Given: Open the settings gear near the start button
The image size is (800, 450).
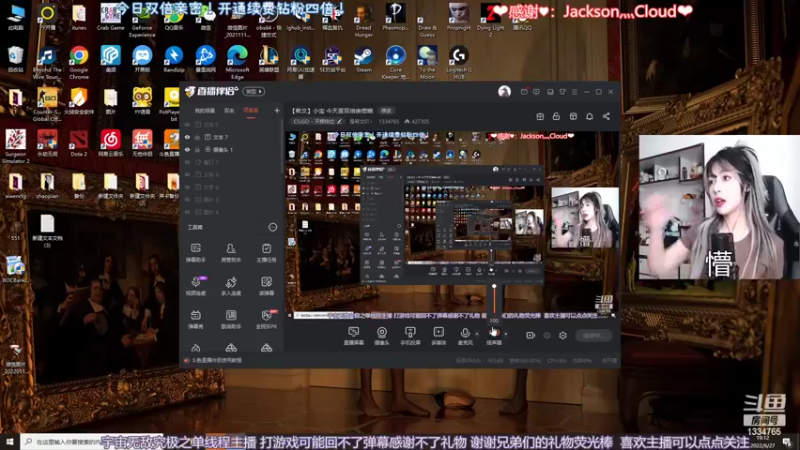Looking at the screenshot, I should coord(563,335).
